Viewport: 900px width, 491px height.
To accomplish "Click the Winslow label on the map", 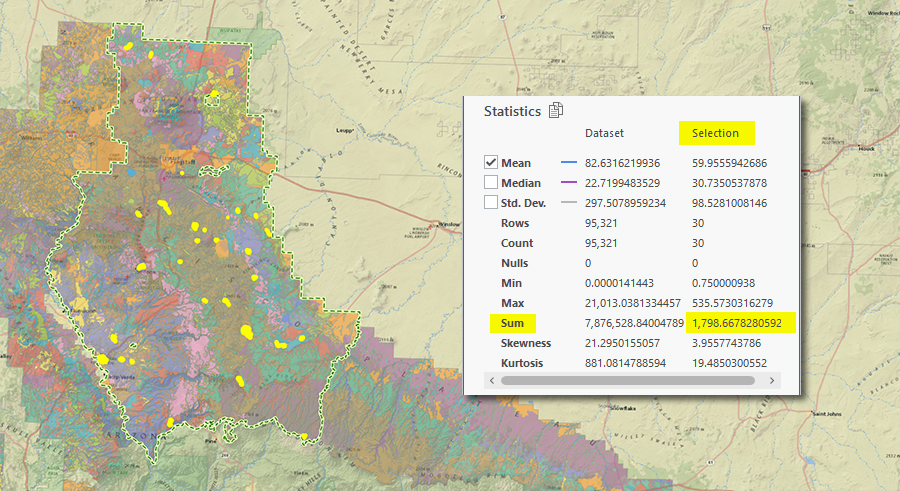I will tap(449, 224).
